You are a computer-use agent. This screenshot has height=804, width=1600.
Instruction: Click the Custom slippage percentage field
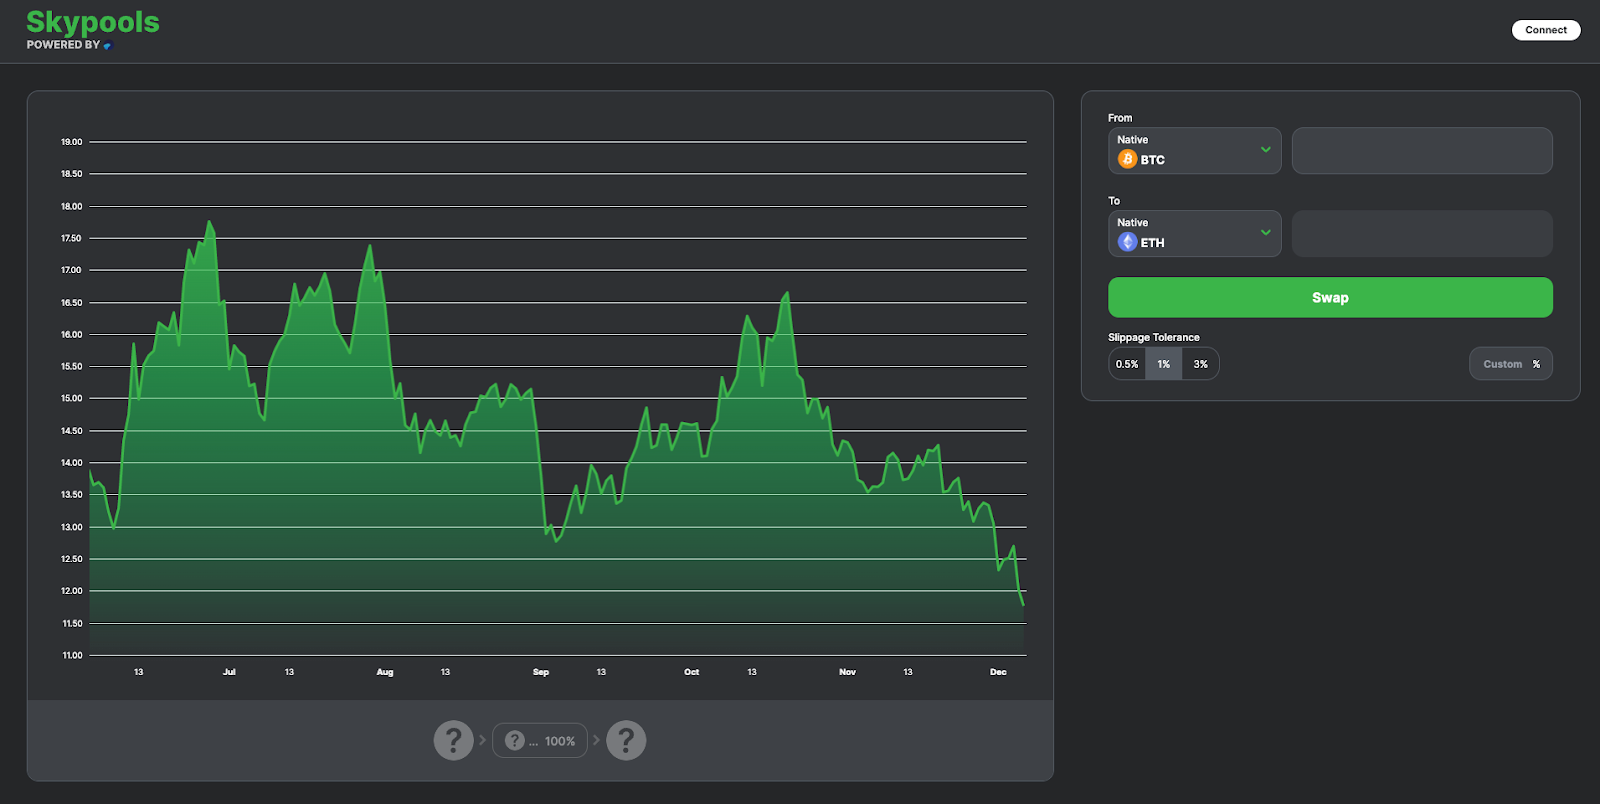pyautogui.click(x=1511, y=364)
